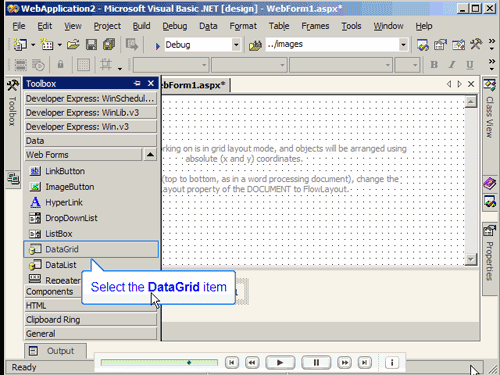Open the General toolbox category

[91, 334]
